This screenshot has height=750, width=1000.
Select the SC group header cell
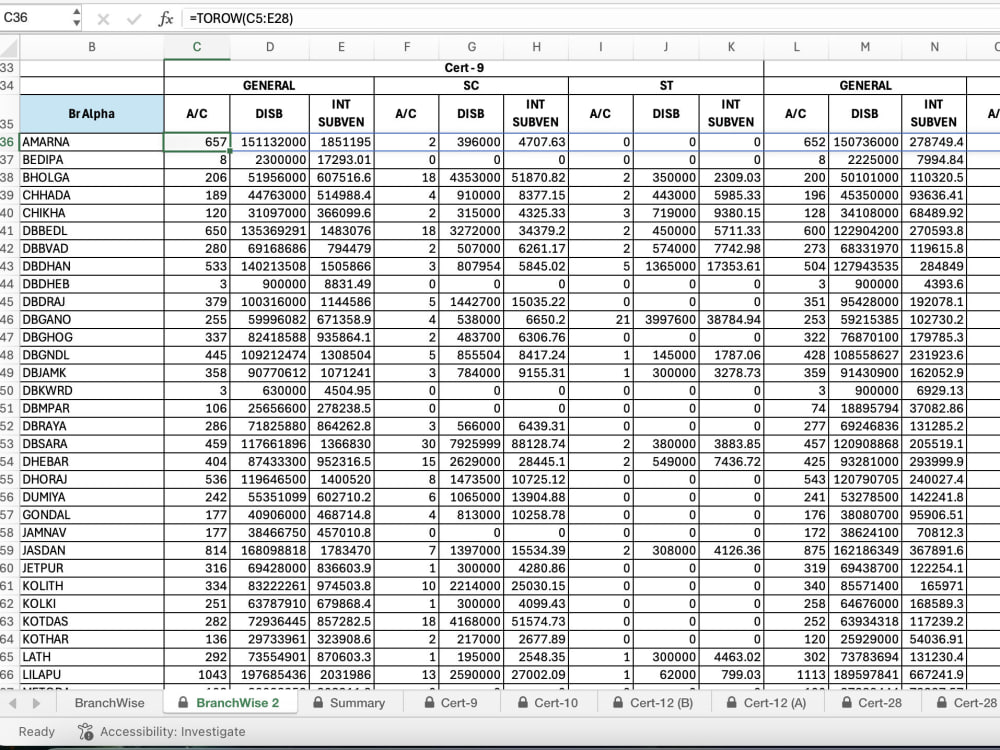coord(471,85)
